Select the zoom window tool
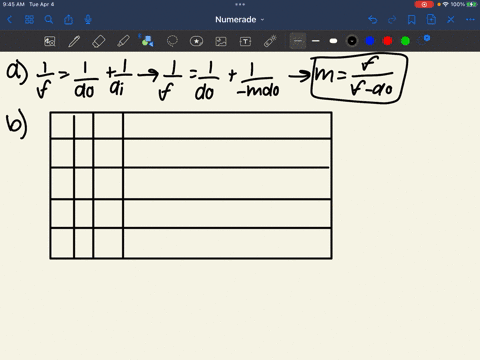The image size is (480, 360). (x=50, y=41)
